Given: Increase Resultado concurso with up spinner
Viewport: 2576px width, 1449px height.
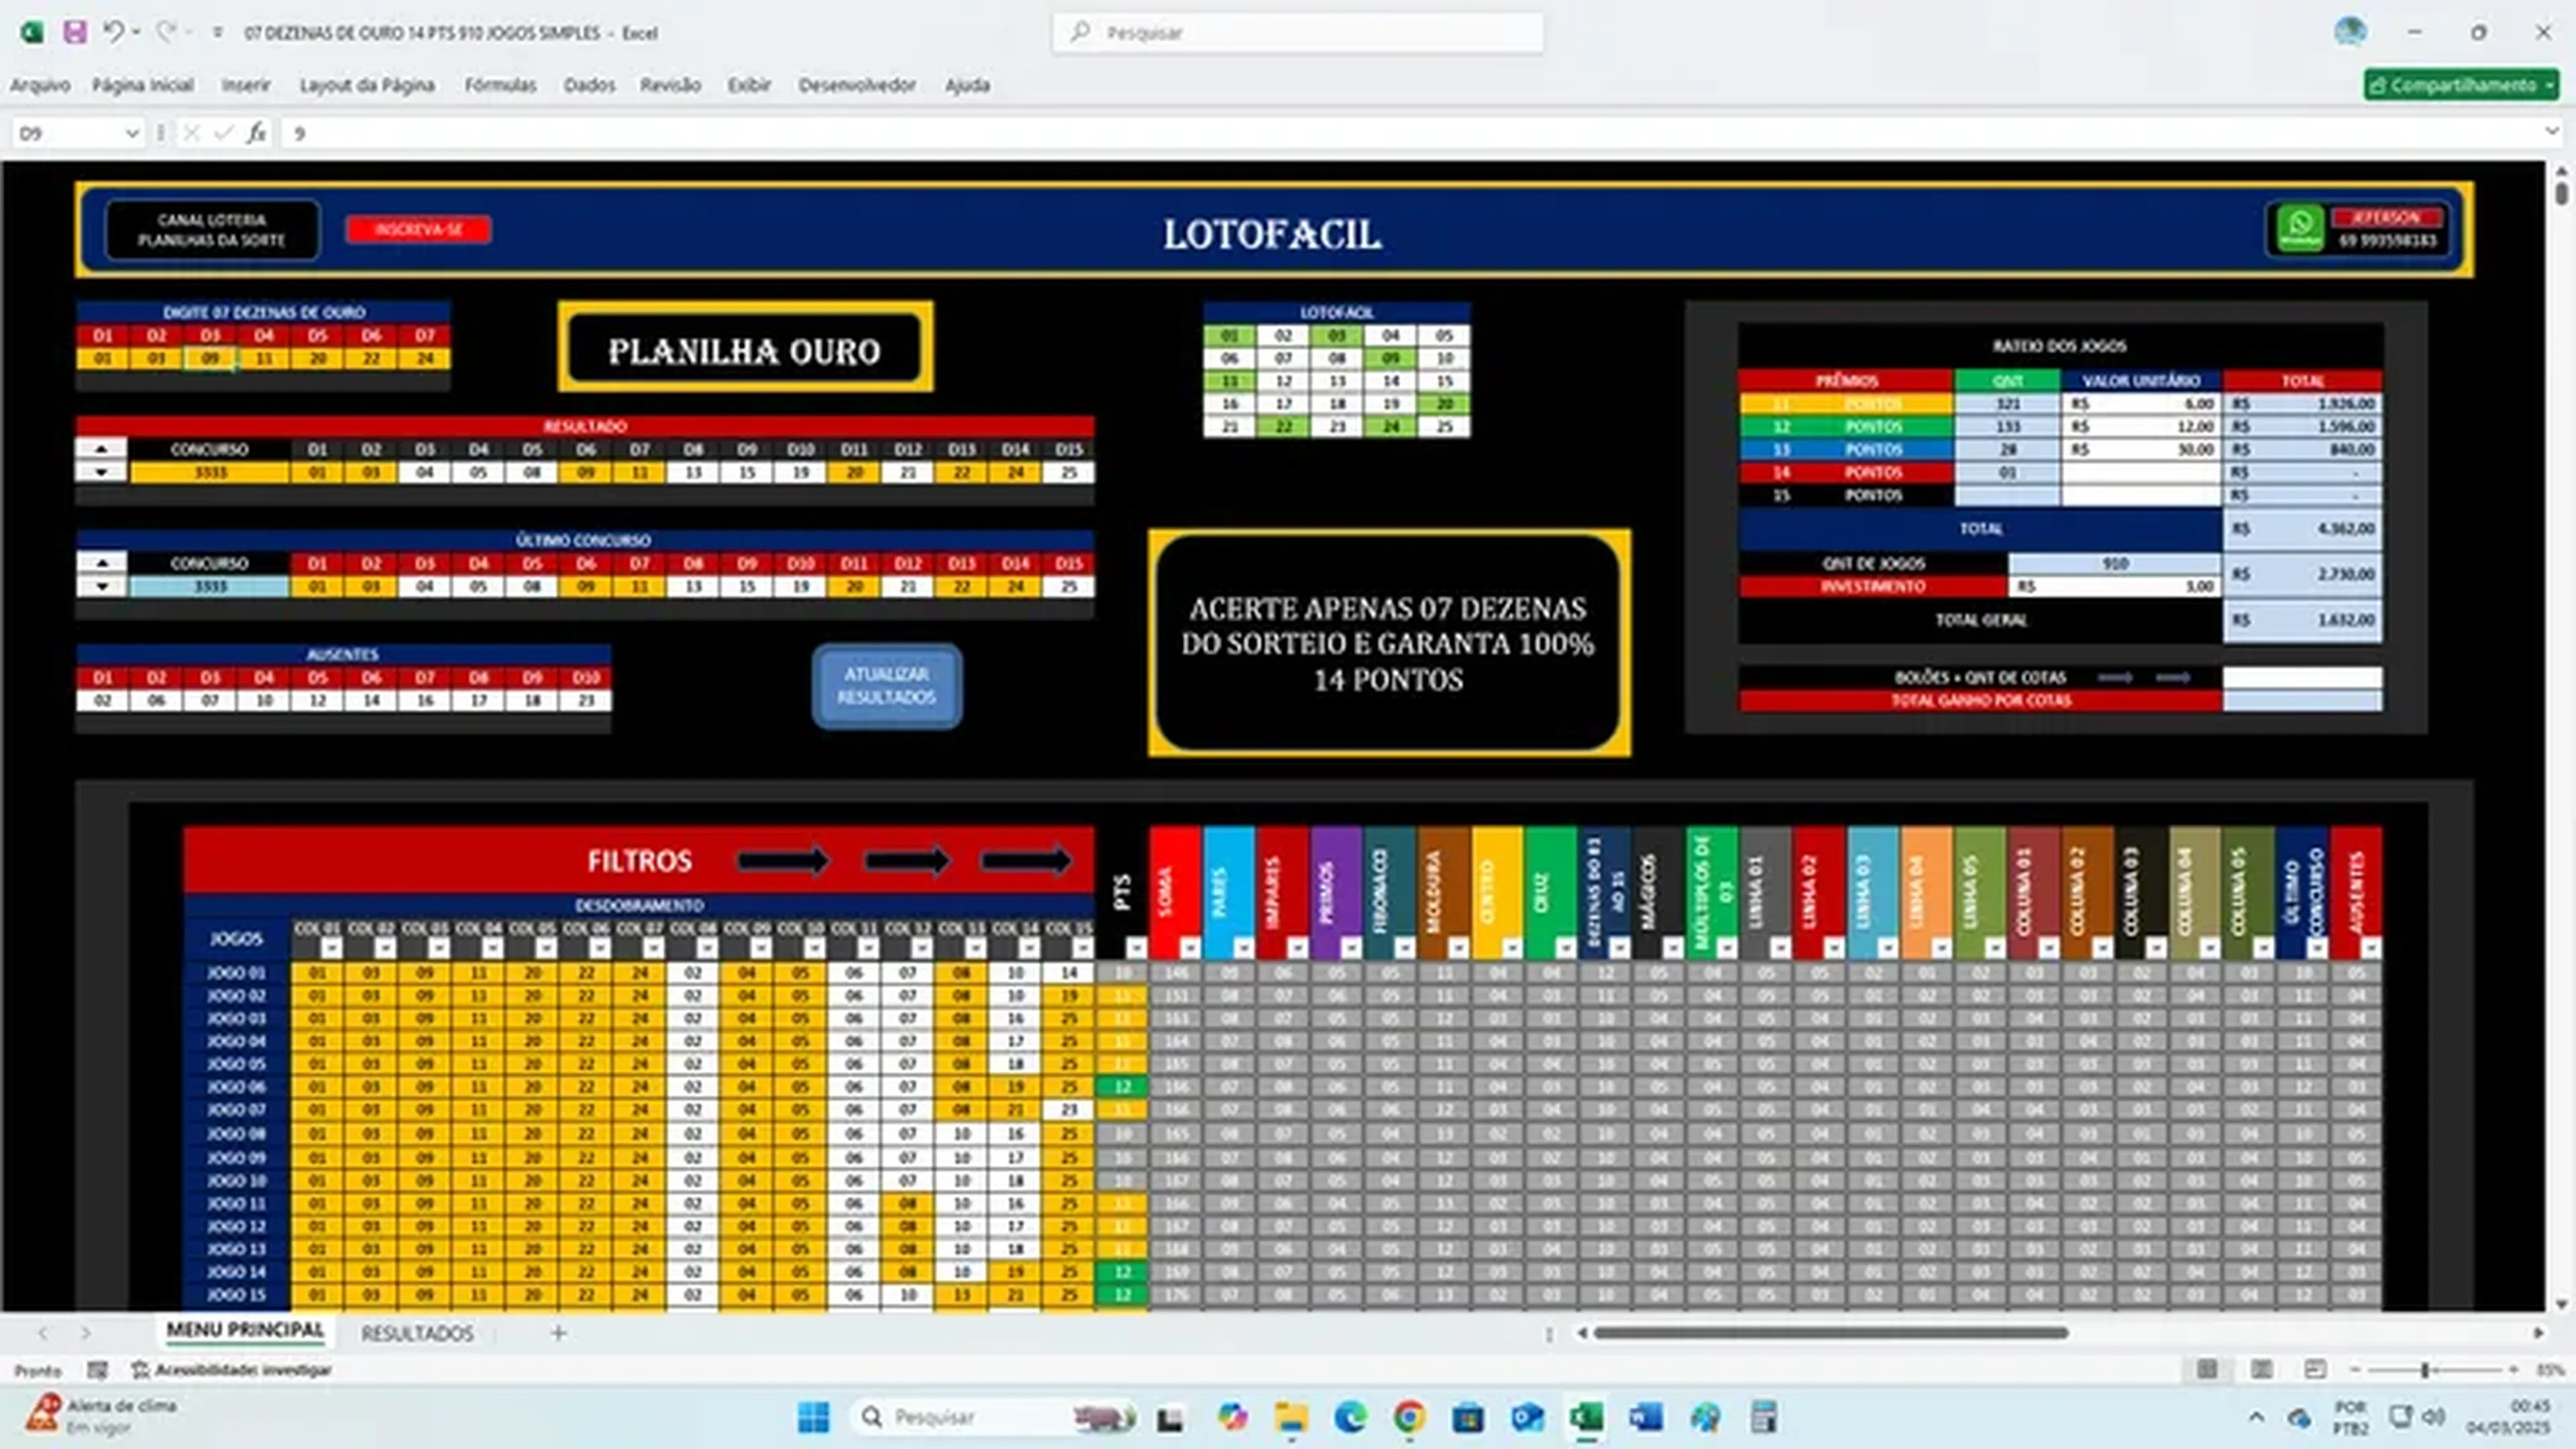Looking at the screenshot, I should pos(102,450).
